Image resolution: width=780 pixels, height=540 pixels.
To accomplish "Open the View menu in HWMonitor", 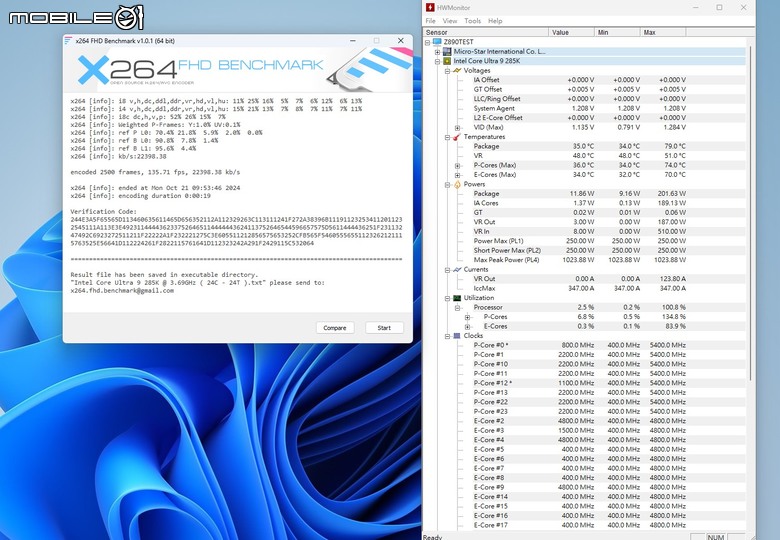I will coord(450,21).
